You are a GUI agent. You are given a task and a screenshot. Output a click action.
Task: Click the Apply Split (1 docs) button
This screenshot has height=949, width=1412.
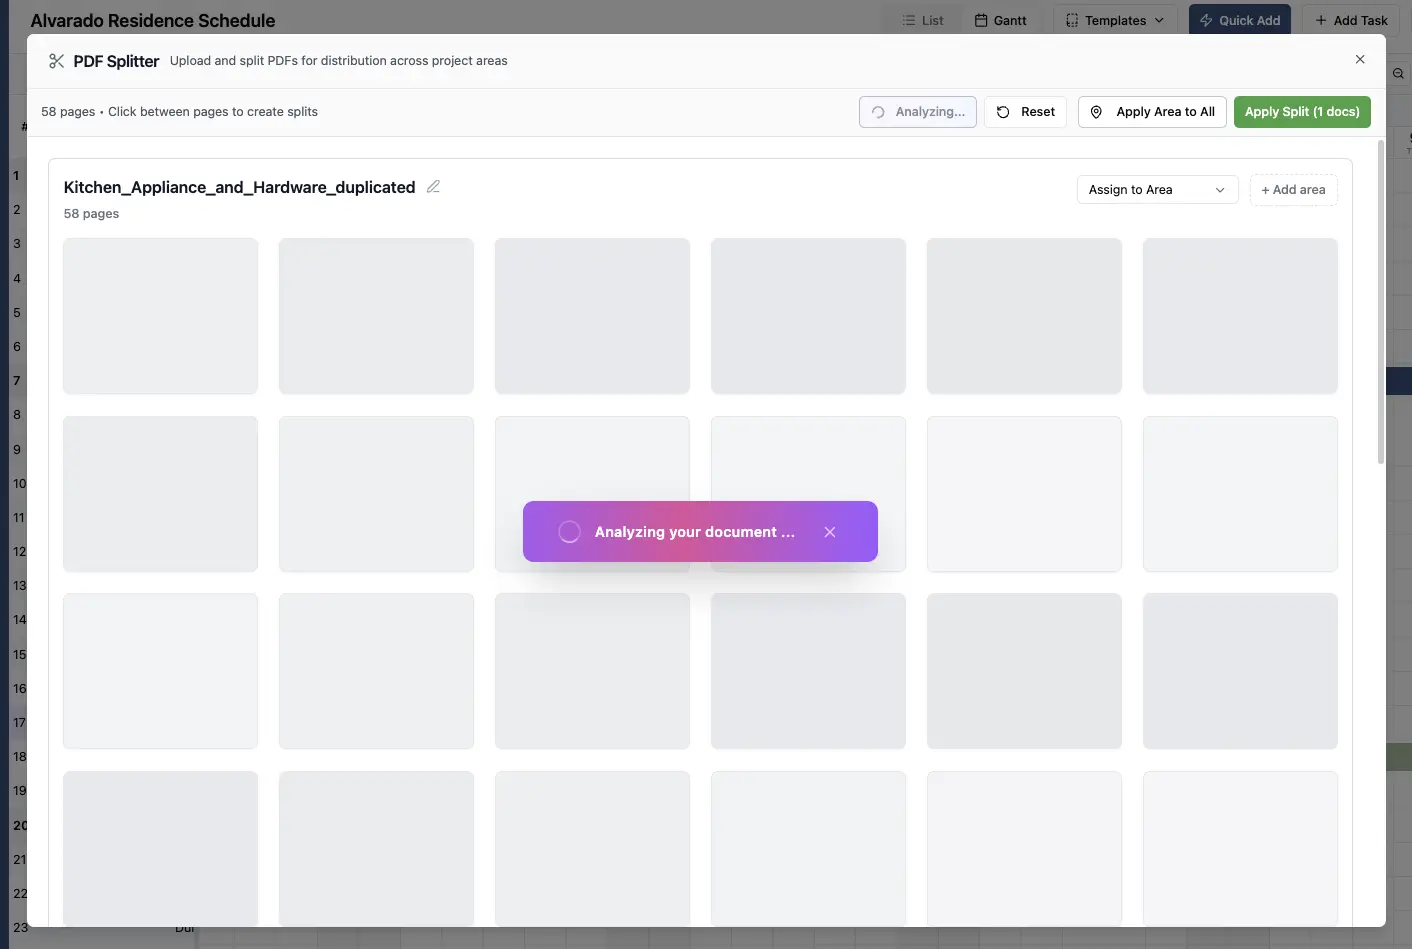[x=1302, y=112]
